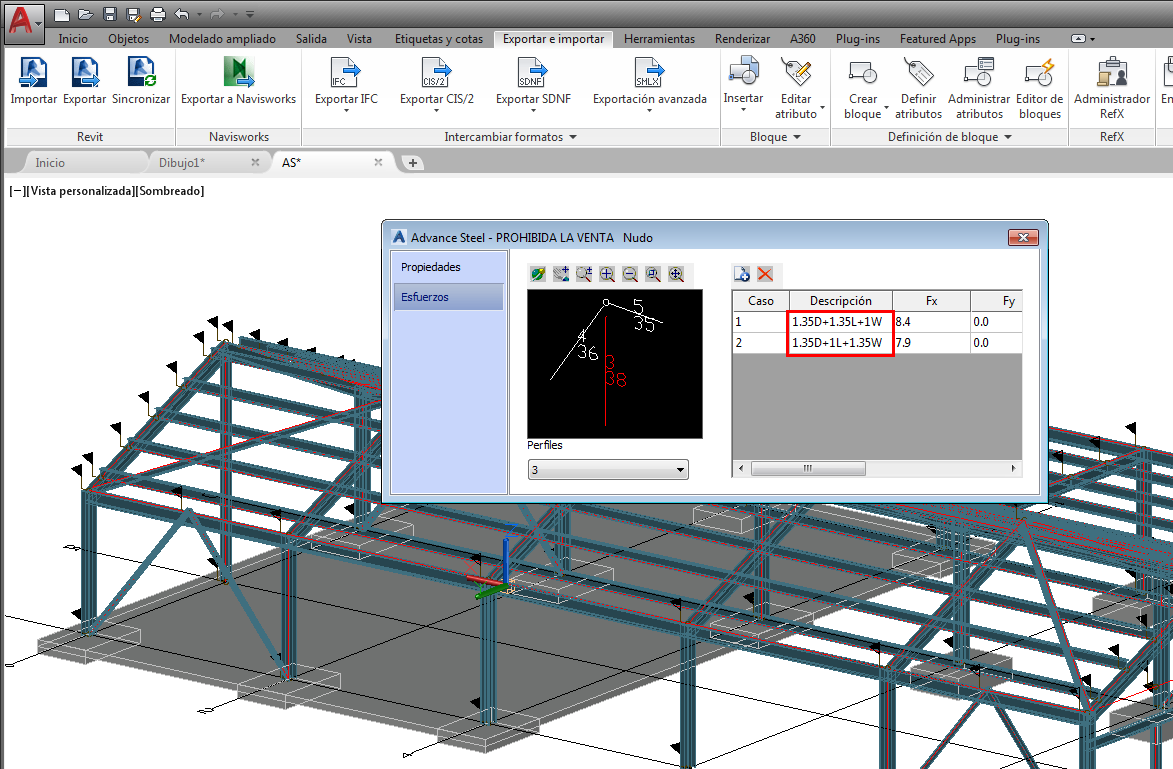Click the Insertar bloque icon
The width and height of the screenshot is (1173, 769).
(x=744, y=72)
